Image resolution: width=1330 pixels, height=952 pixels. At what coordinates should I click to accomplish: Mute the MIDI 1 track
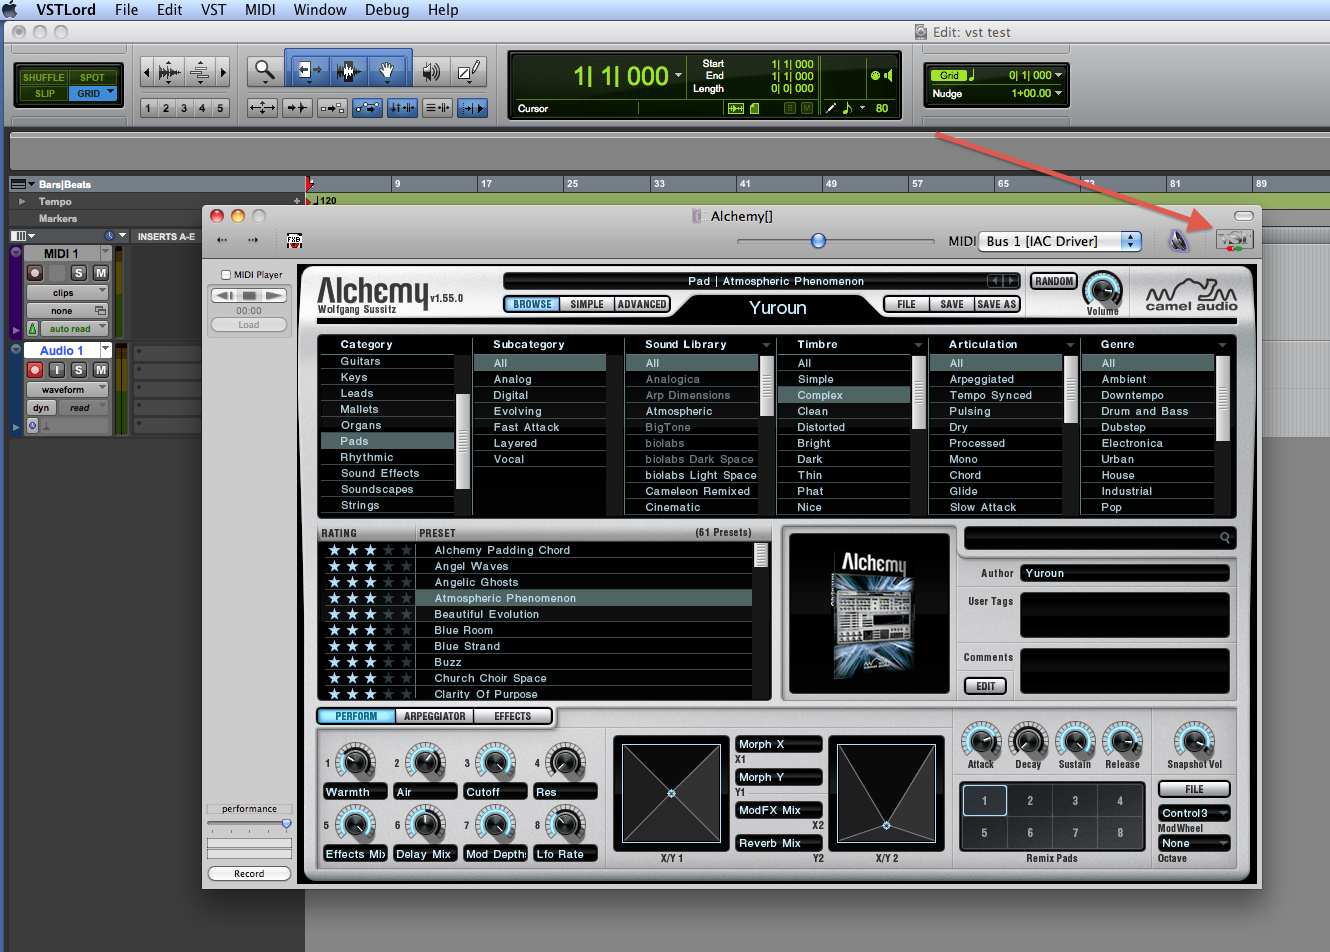click(x=101, y=272)
